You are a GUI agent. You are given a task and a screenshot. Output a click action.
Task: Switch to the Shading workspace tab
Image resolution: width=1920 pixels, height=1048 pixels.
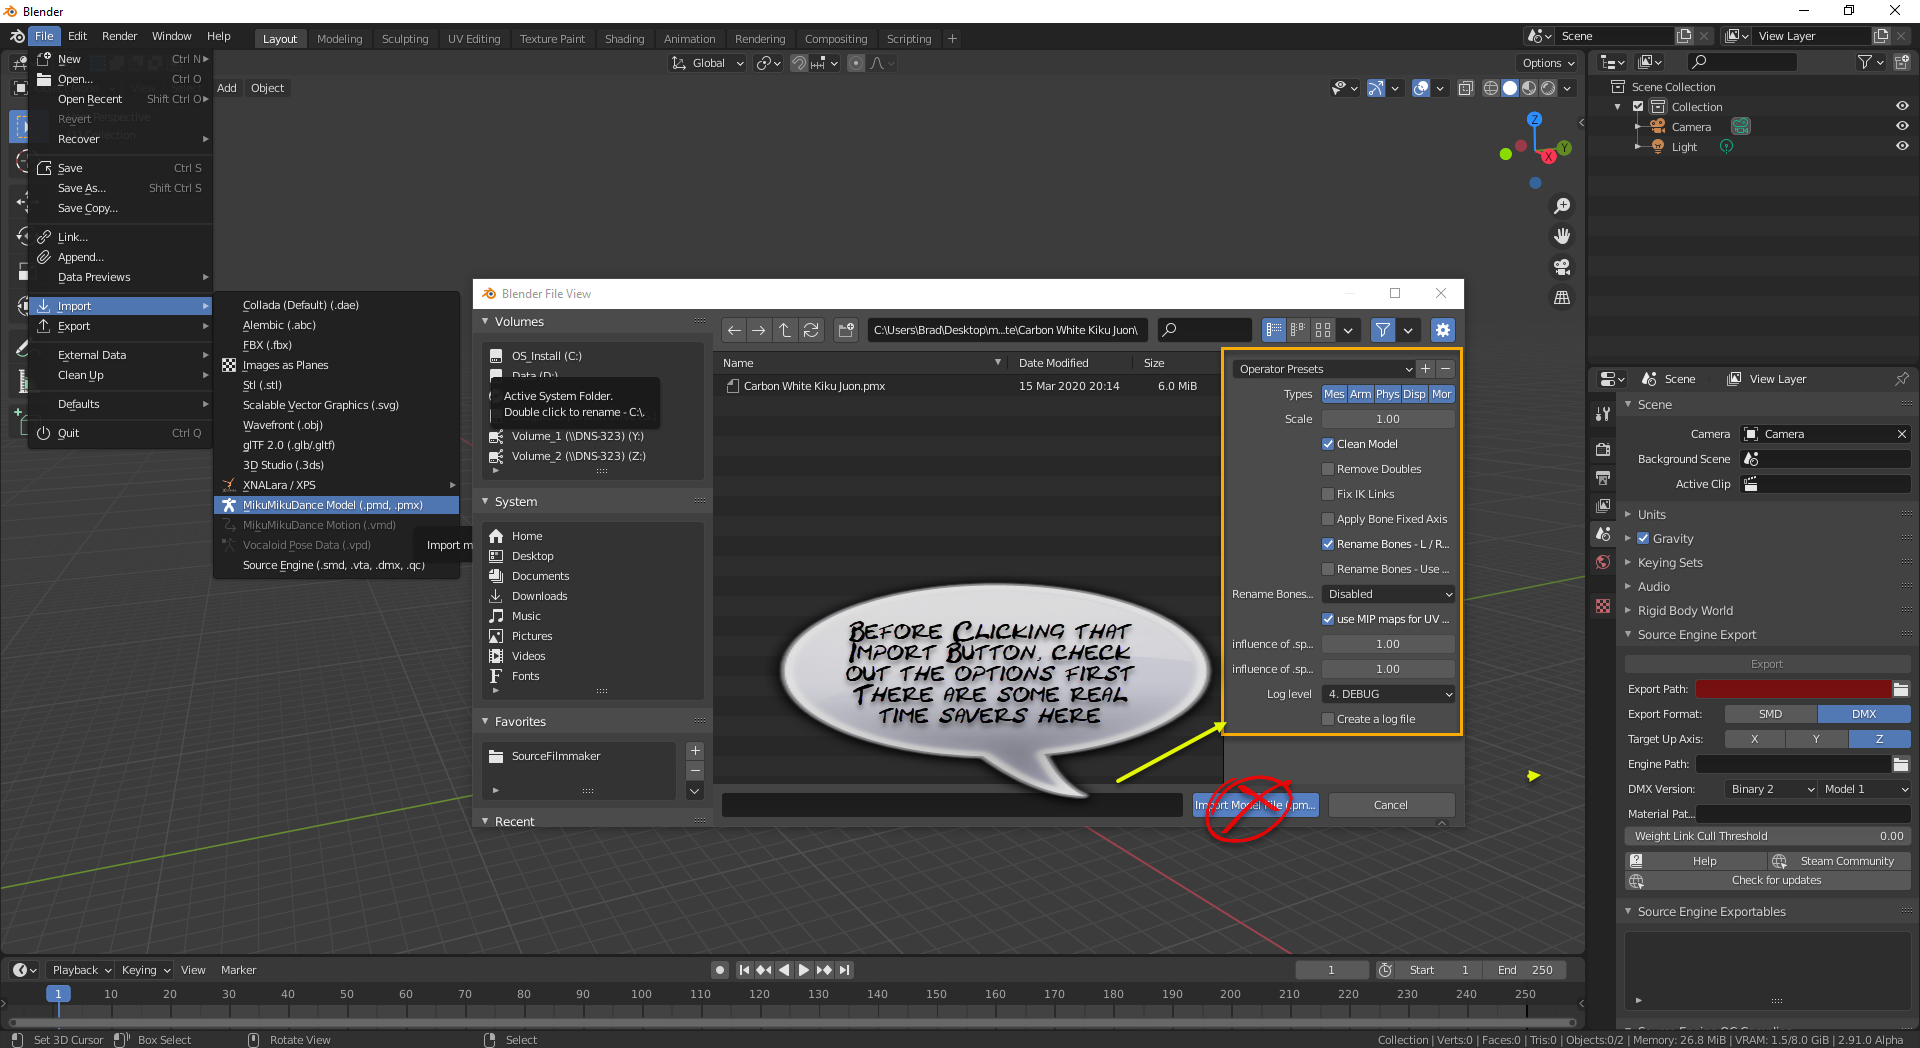coord(624,39)
